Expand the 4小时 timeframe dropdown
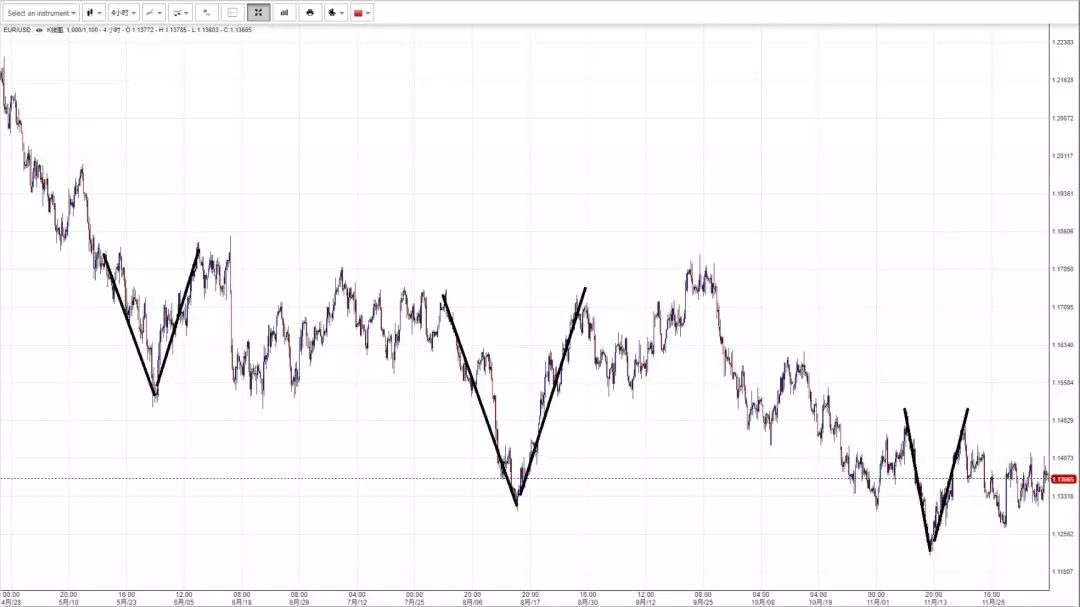 pyautogui.click(x=123, y=13)
